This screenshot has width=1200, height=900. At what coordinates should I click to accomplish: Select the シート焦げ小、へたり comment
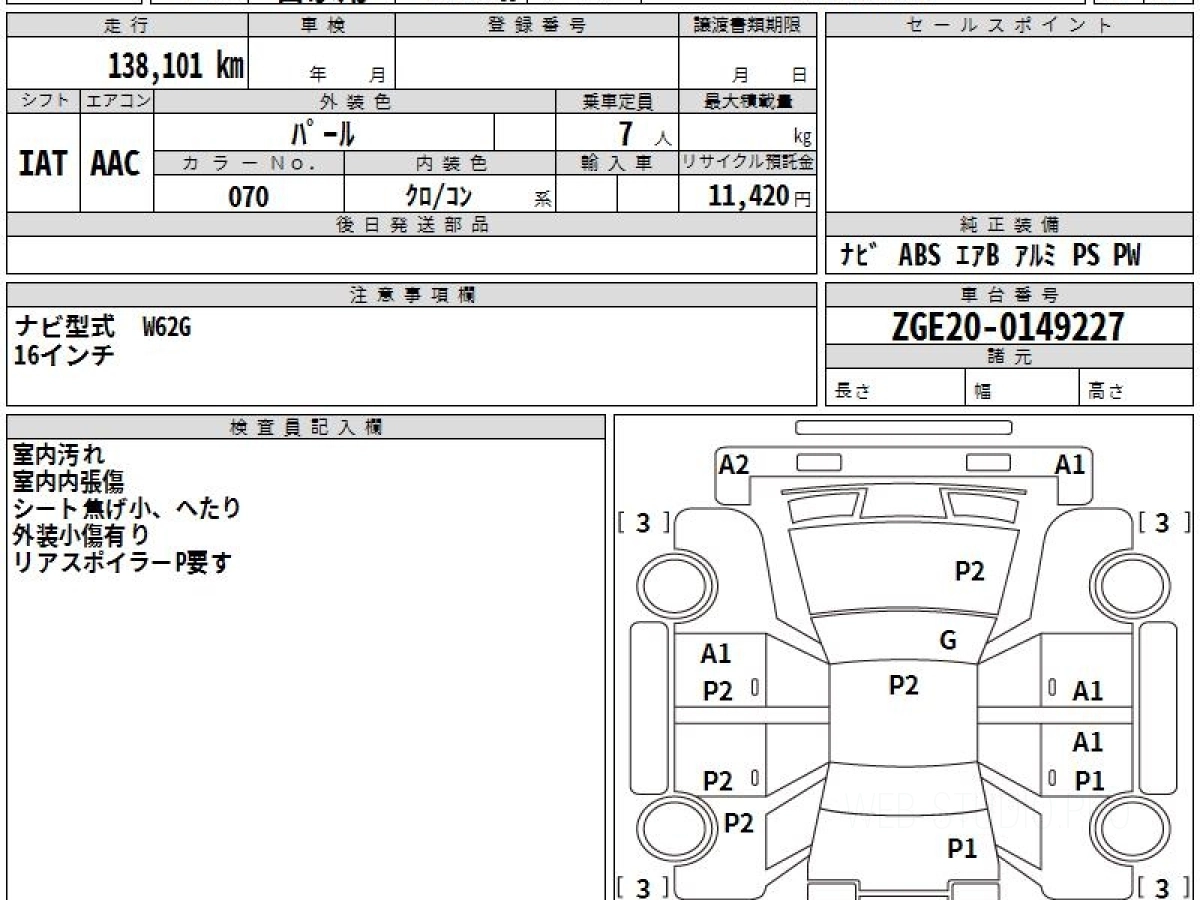click(x=126, y=509)
